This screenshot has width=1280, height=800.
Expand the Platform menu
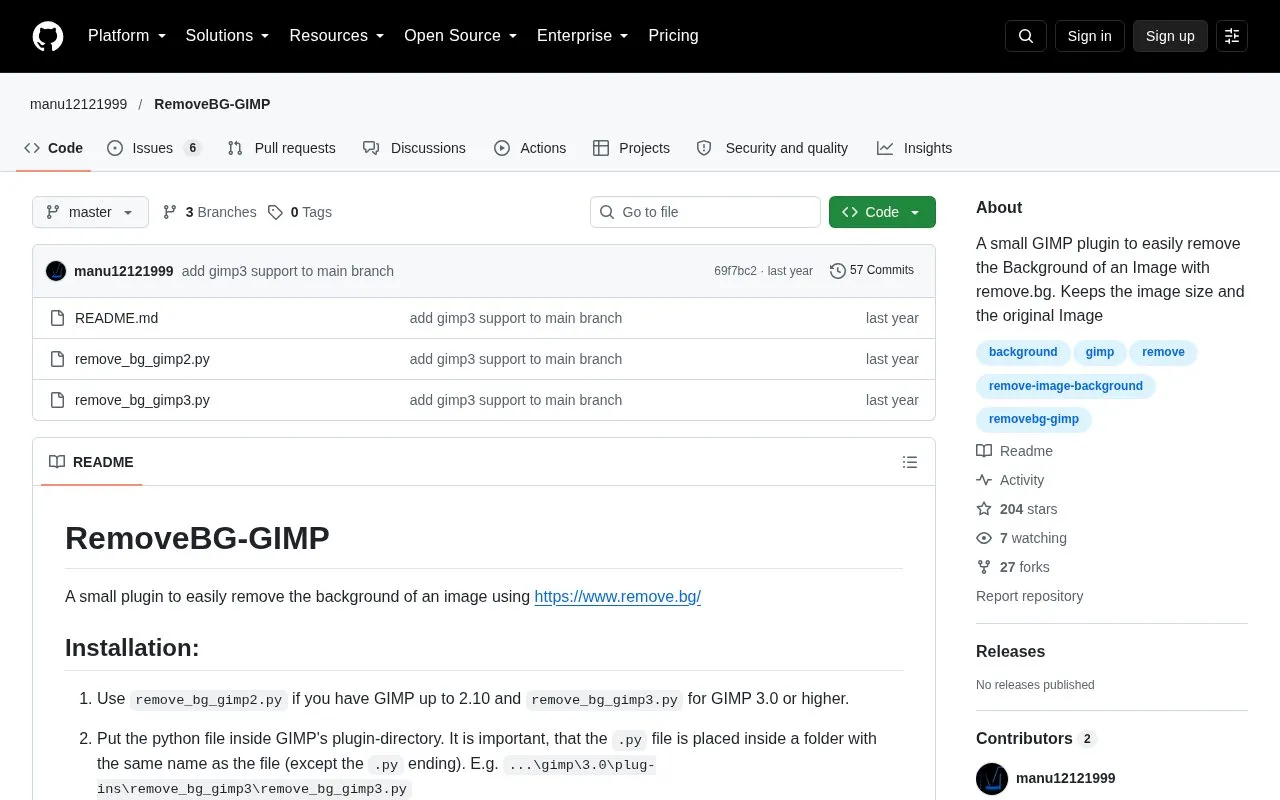click(127, 36)
